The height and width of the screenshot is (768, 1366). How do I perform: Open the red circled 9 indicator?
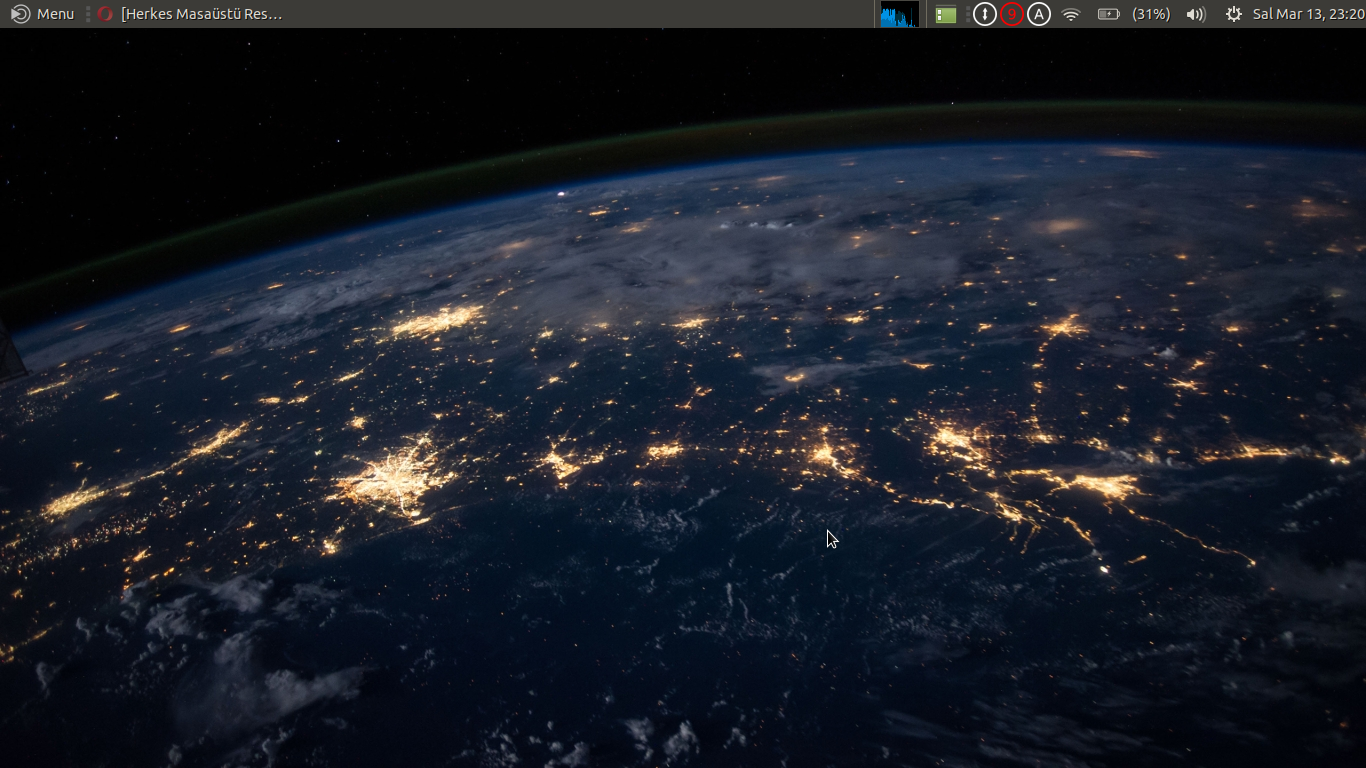[x=1012, y=14]
